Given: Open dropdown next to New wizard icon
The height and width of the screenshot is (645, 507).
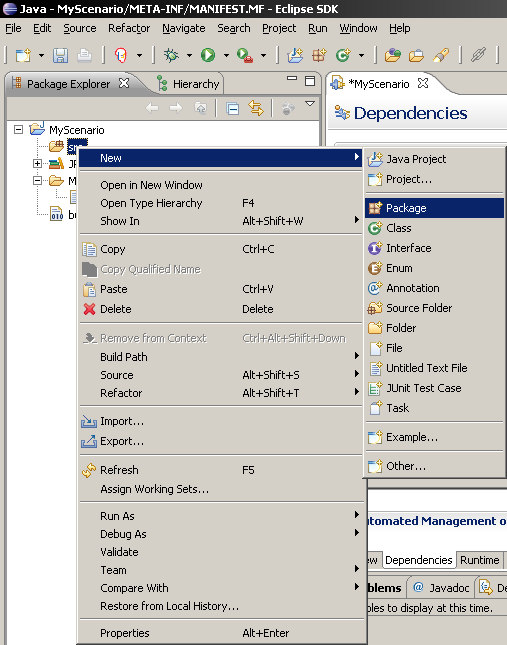Looking at the screenshot, I should (41, 55).
